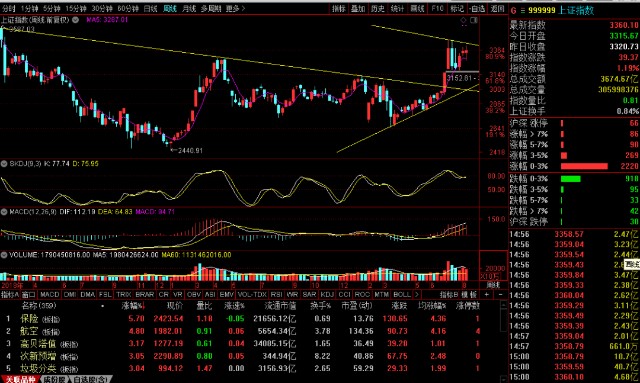Open the F10 company info button
This screenshot has width=640, height=383.
pyautogui.click(x=437, y=8)
